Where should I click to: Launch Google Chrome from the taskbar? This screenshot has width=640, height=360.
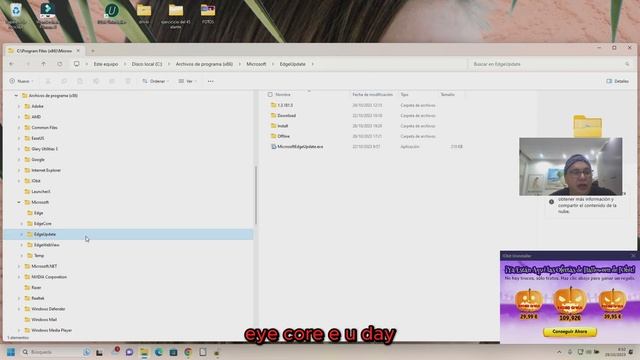188,352
